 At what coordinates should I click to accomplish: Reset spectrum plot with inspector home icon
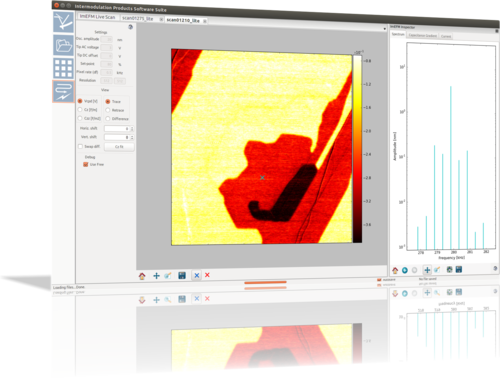coord(395,270)
